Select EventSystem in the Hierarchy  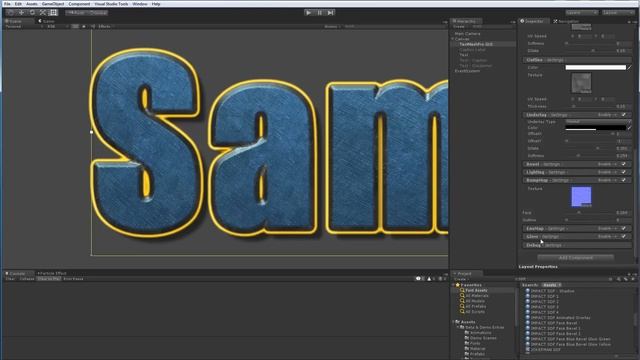(x=468, y=71)
